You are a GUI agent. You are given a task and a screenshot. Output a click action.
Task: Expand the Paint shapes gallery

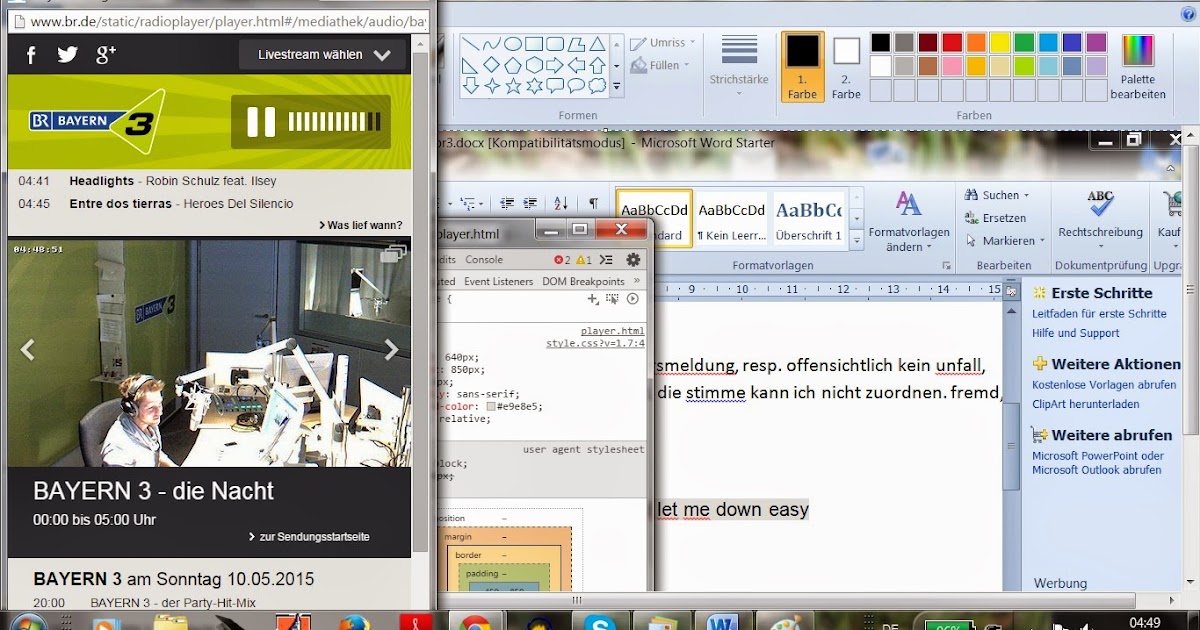617,87
